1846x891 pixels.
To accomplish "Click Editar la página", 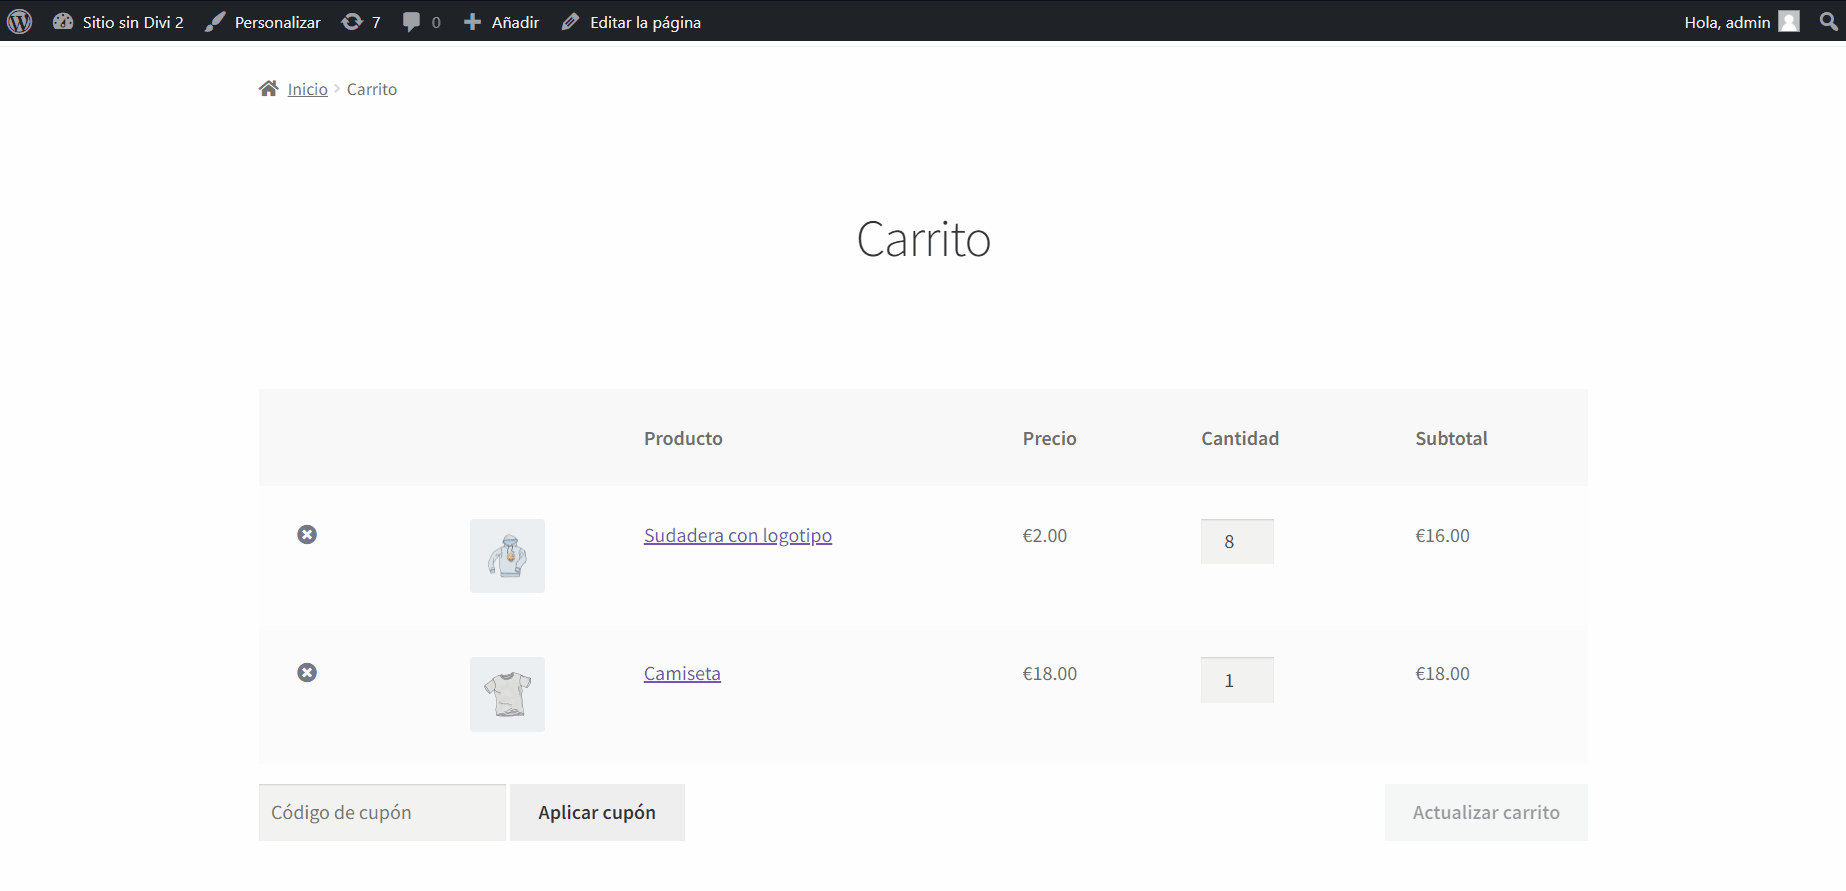I will pyautogui.click(x=631, y=22).
